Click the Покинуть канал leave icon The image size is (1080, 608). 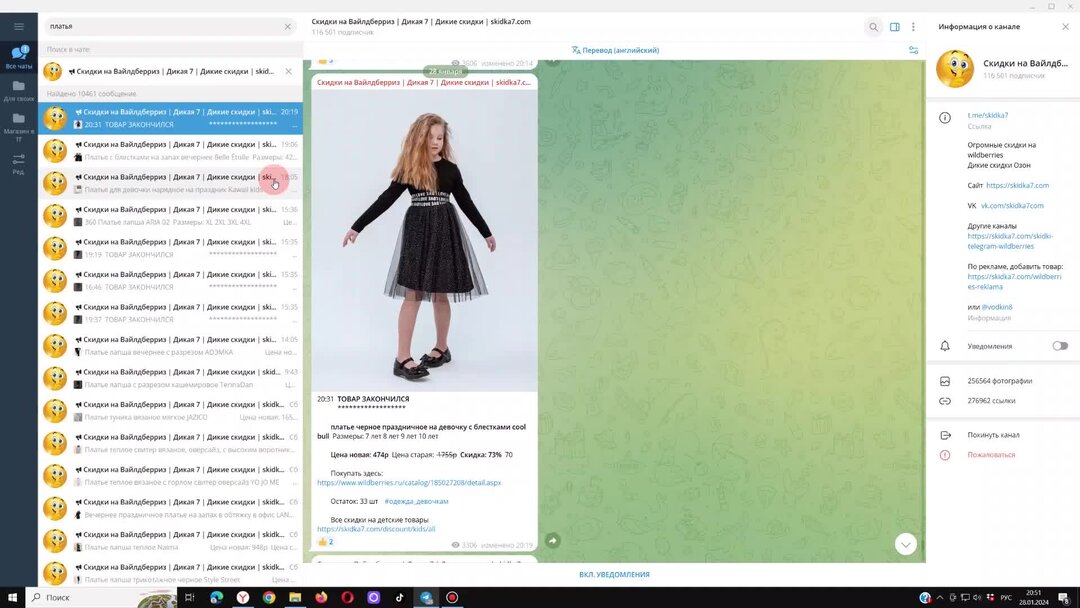(945, 434)
